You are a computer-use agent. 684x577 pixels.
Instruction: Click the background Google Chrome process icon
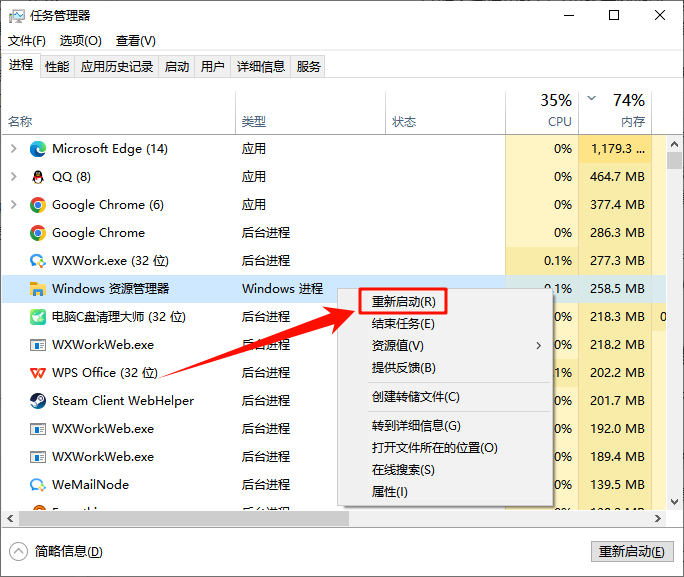(38, 233)
